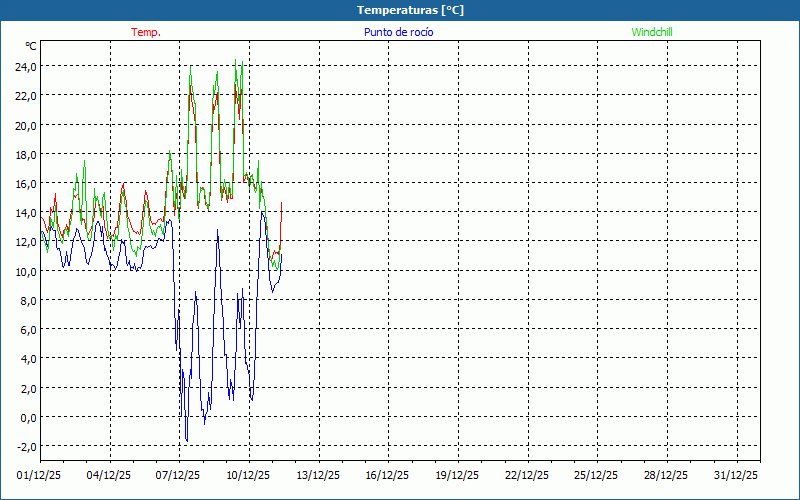The image size is (800, 500).
Task: Click the 31/12/25 date label
Action: (x=736, y=476)
